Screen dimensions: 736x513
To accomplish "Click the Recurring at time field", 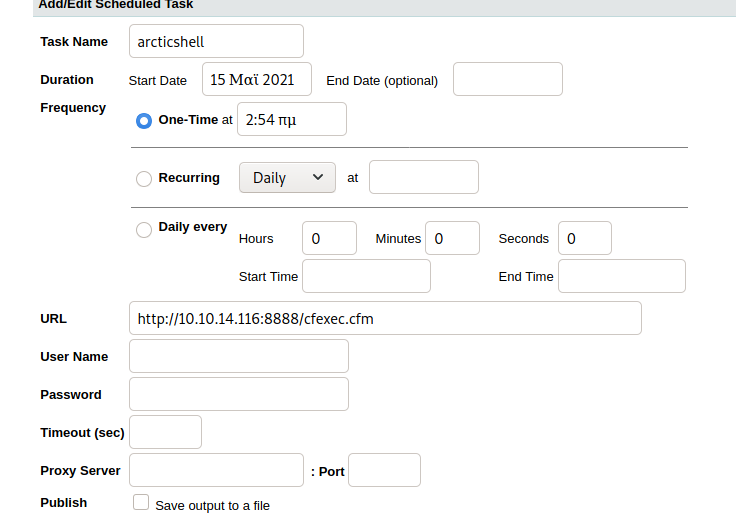I will pyautogui.click(x=424, y=177).
